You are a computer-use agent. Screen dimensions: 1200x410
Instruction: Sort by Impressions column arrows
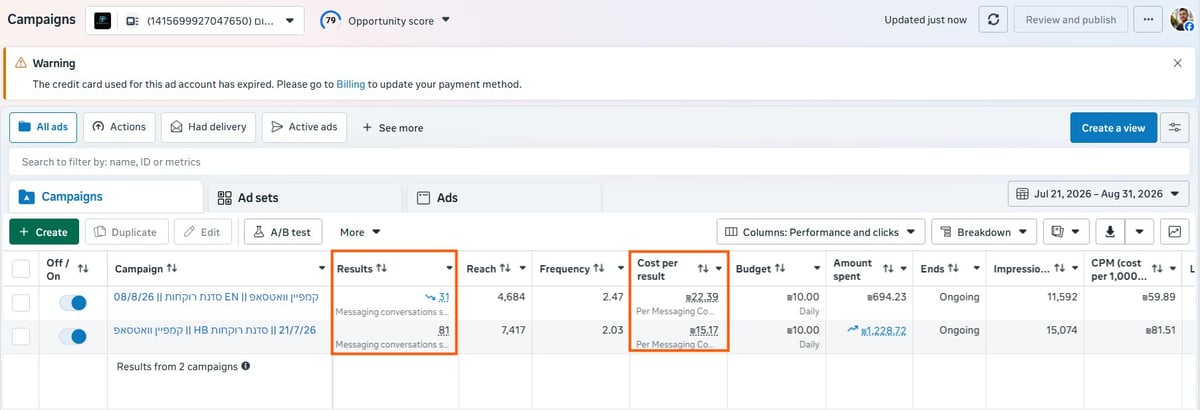tap(1061, 269)
